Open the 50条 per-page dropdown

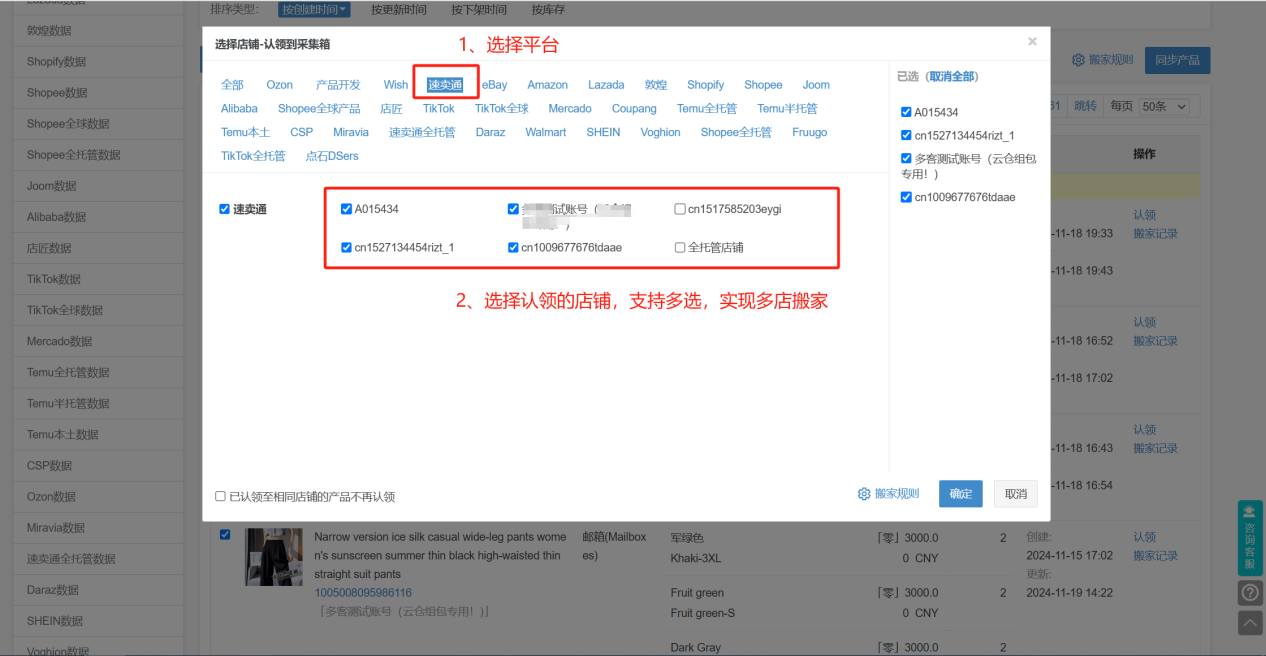pos(1165,106)
